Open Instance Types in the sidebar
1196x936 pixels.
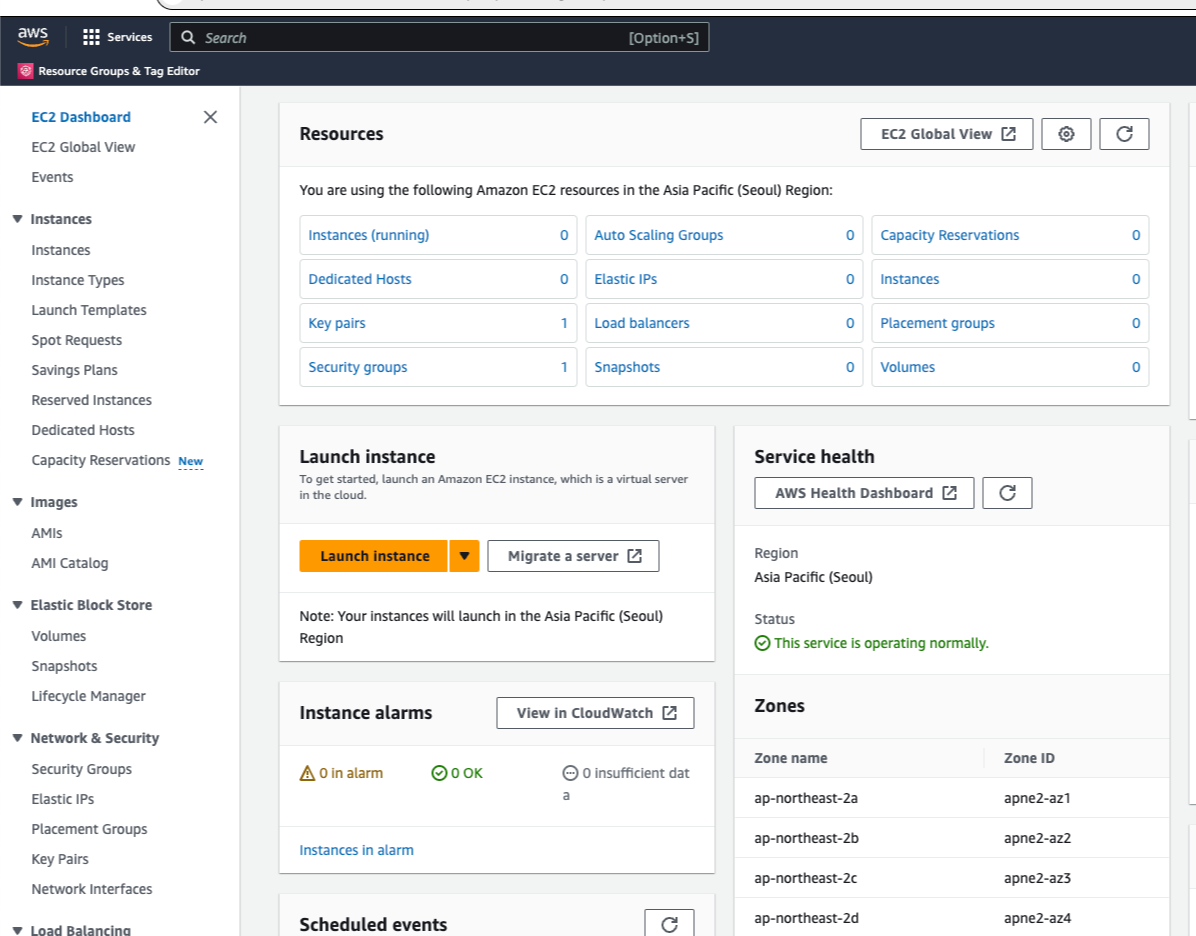coord(78,280)
